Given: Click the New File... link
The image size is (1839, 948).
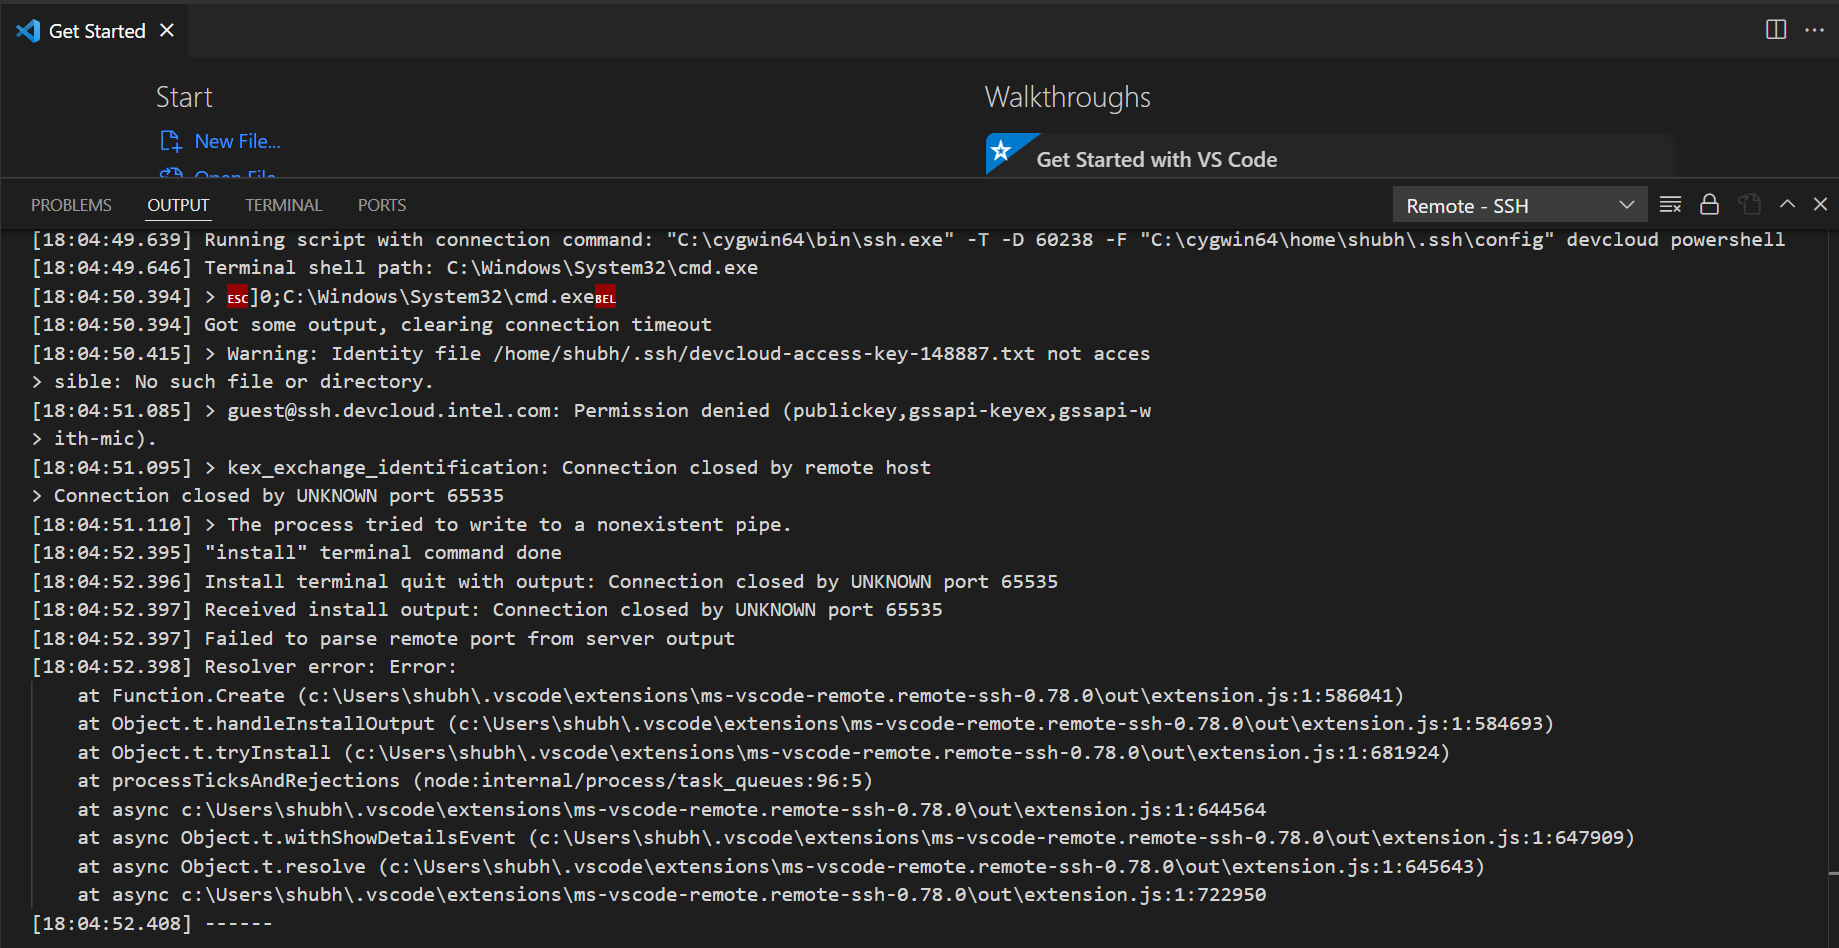Looking at the screenshot, I should click(237, 141).
